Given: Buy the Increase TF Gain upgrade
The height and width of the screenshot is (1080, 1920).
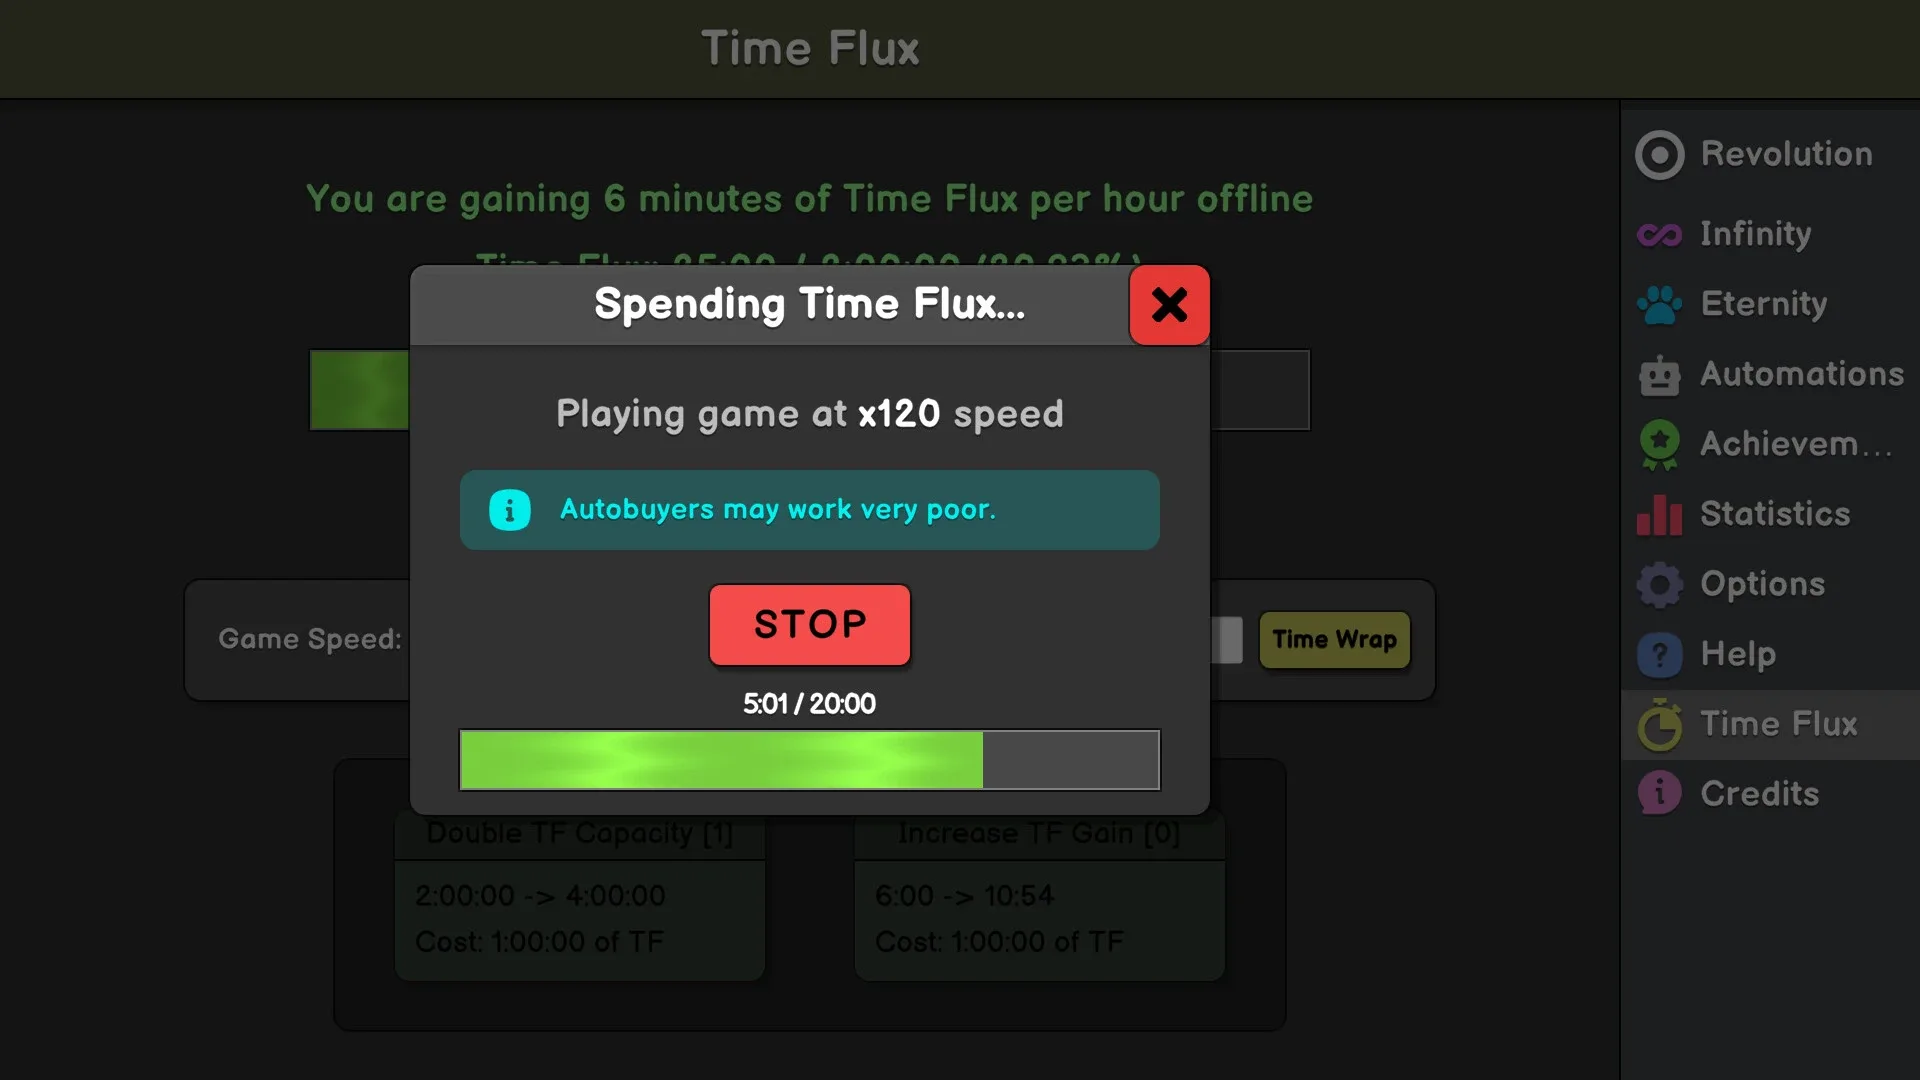Looking at the screenshot, I should (x=1040, y=900).
